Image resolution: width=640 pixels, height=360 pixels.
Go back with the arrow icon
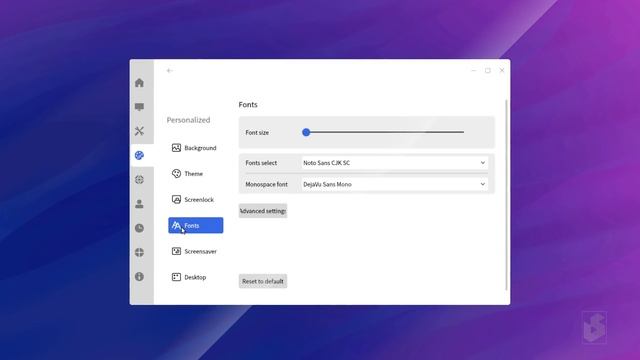170,71
